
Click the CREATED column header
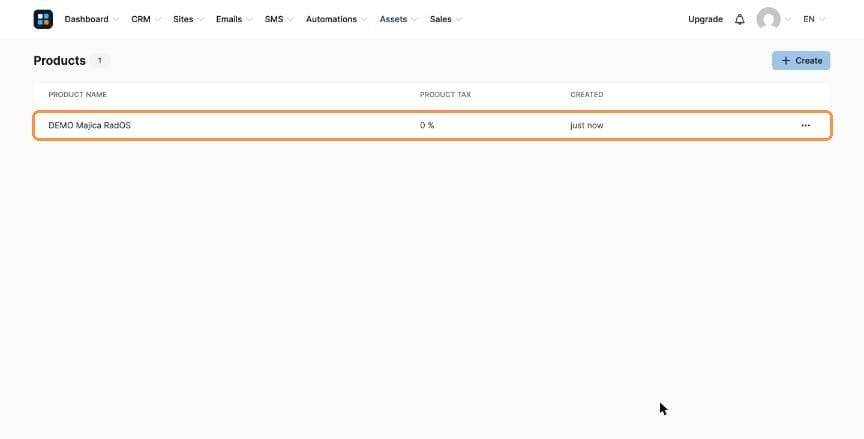pos(587,95)
